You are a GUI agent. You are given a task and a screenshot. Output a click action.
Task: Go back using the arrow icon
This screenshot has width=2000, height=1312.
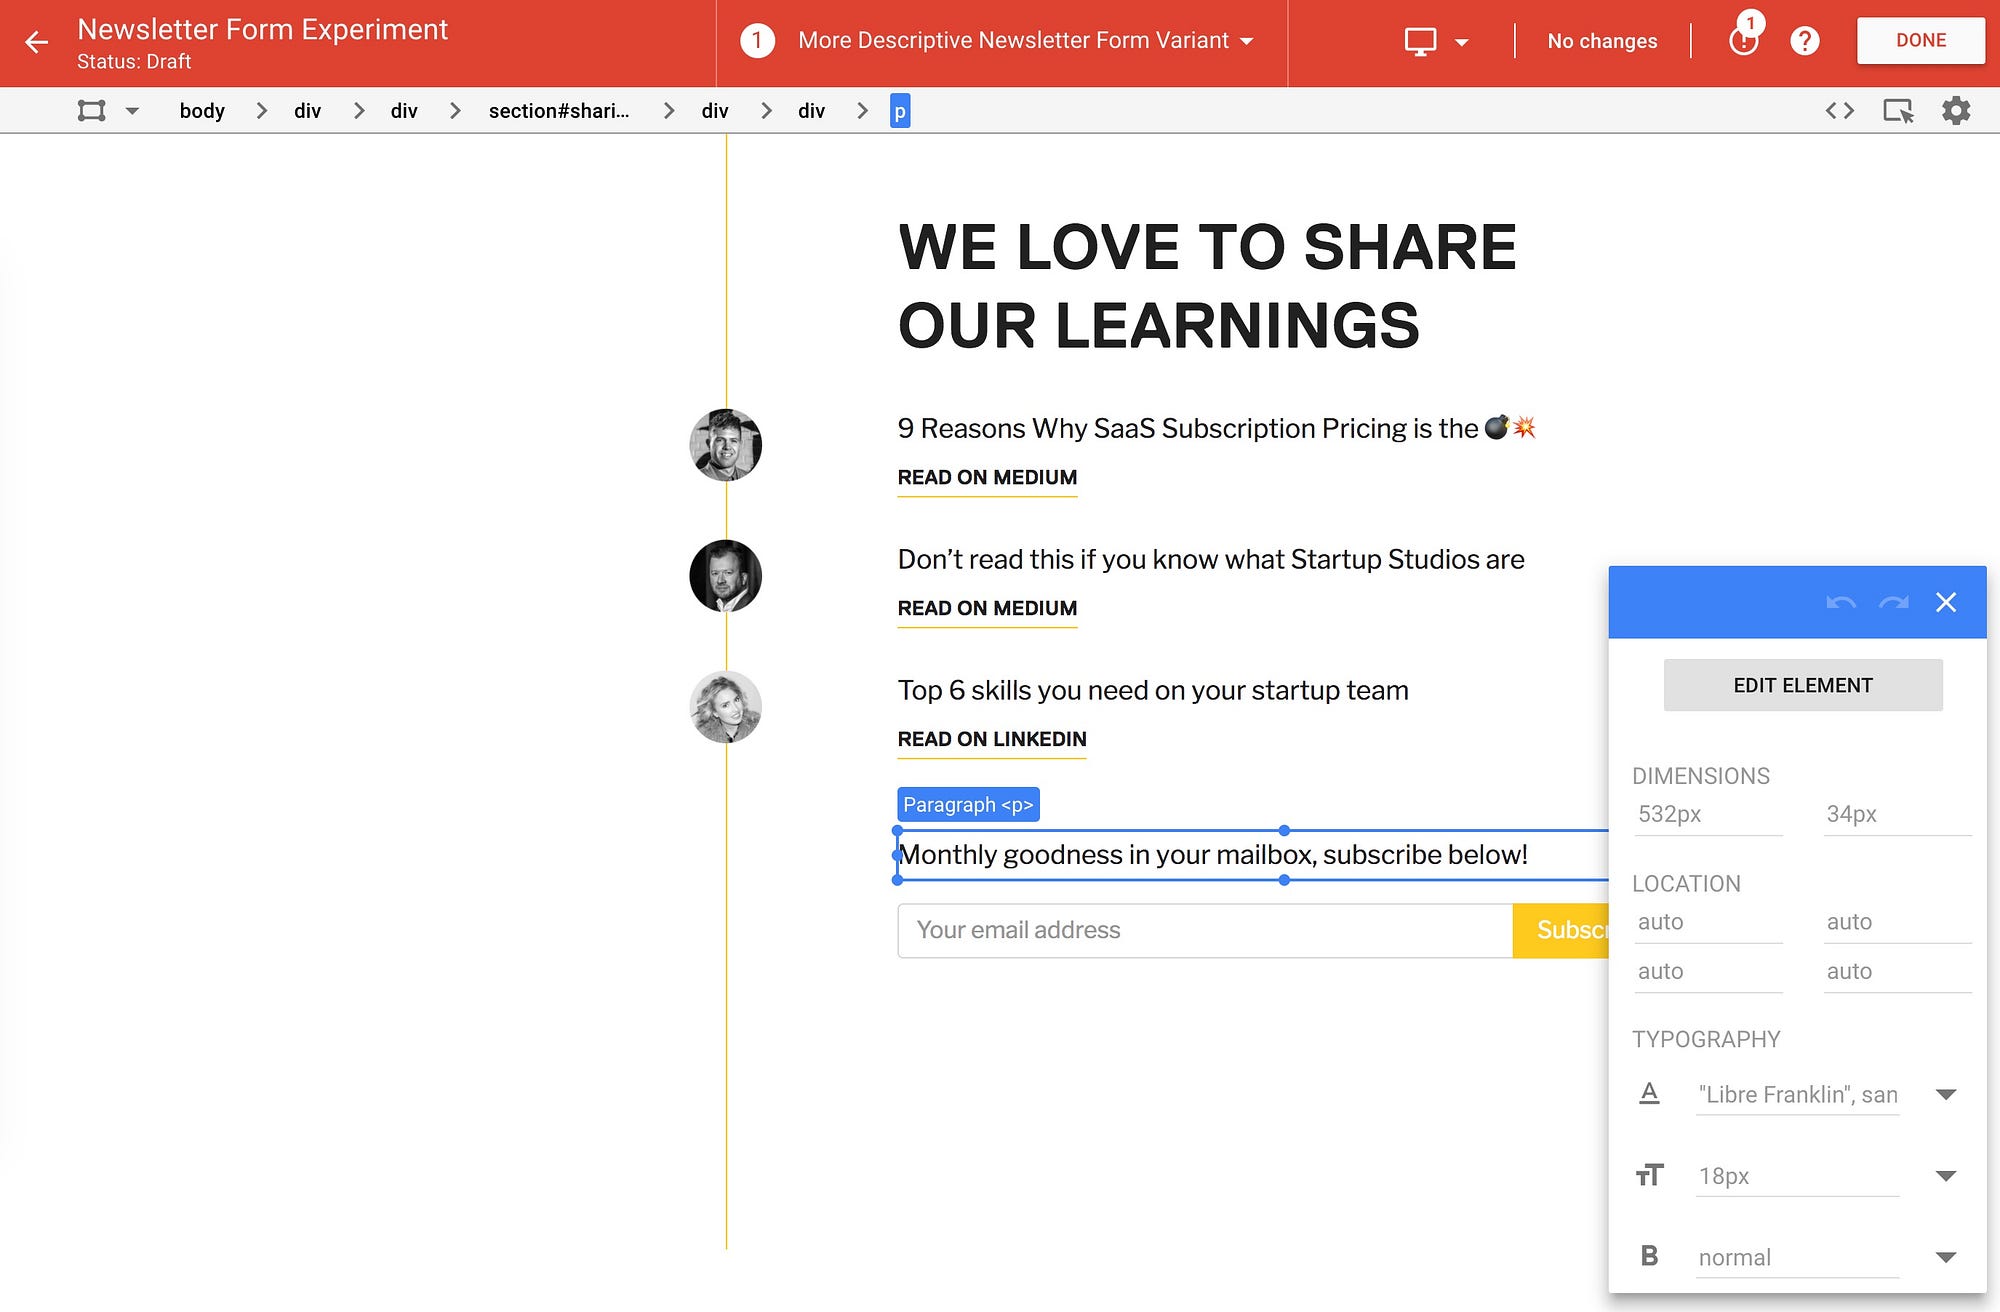(37, 42)
